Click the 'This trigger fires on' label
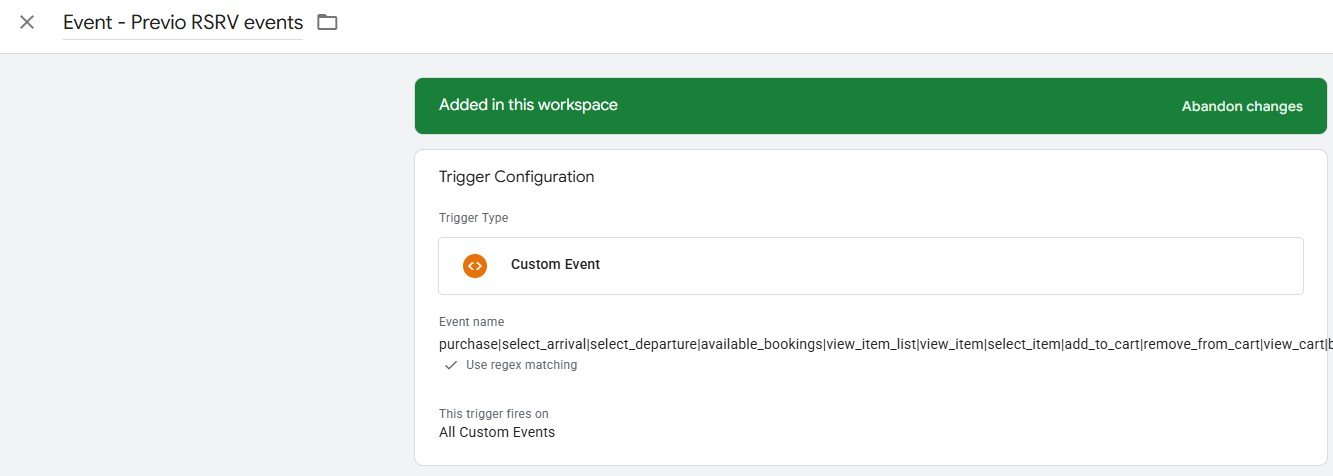Screen dimensions: 1333x476 [x=494, y=414]
